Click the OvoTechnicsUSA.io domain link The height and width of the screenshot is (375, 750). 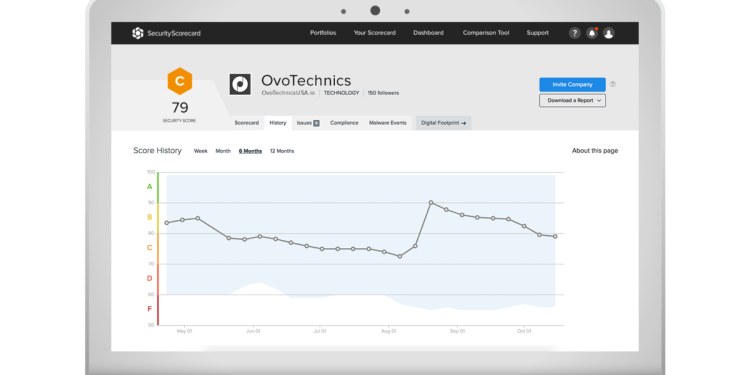click(x=288, y=93)
